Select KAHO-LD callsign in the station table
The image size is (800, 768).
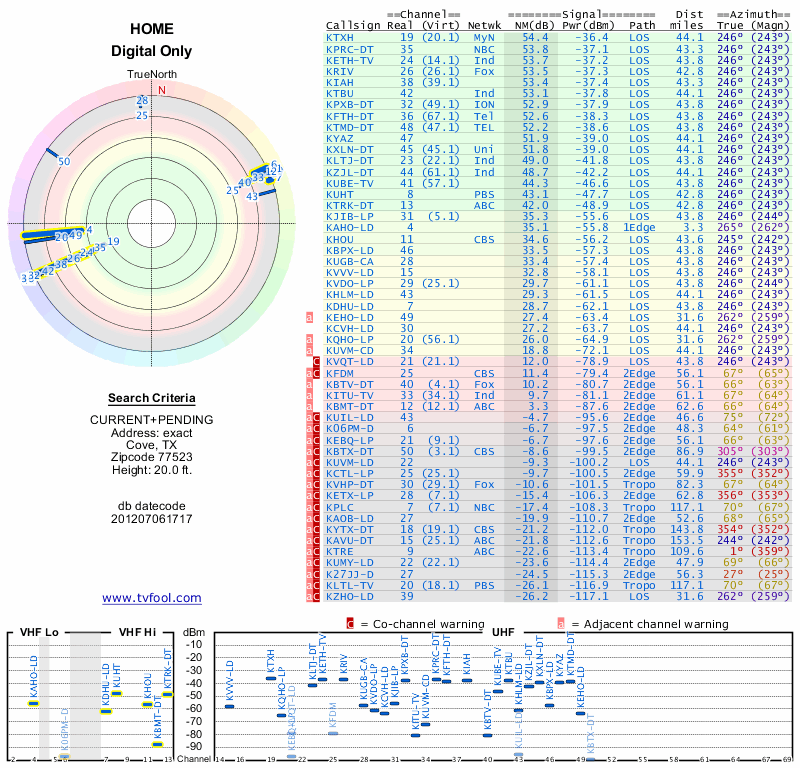350,228
